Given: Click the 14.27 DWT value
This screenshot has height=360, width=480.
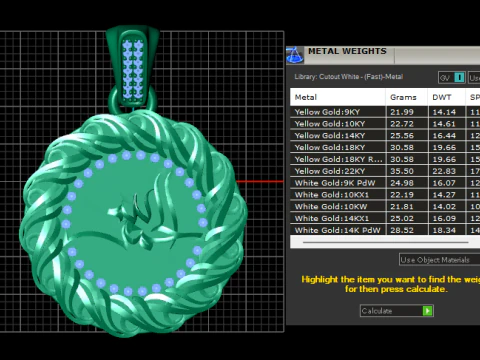Looking at the screenshot, I should (x=444, y=195).
